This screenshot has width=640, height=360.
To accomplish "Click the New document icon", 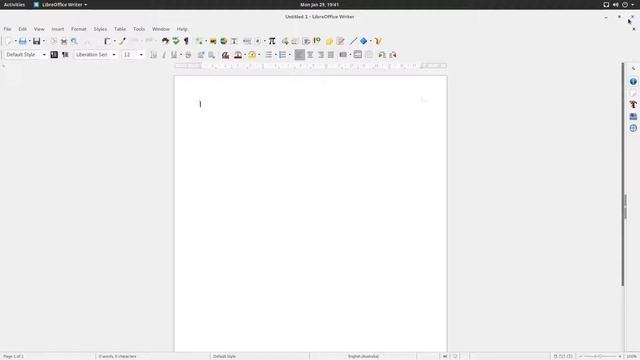I will point(9,41).
